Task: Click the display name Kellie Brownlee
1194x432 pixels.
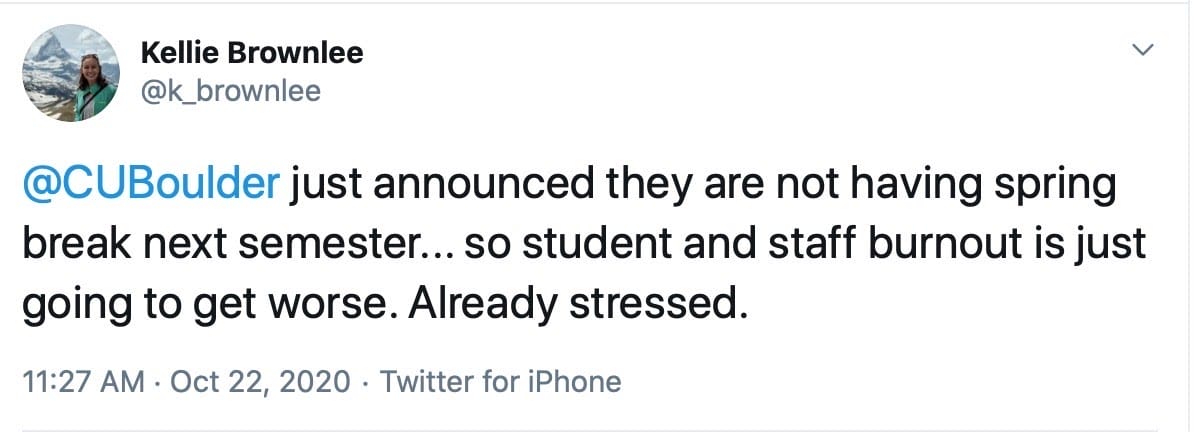Action: point(252,53)
